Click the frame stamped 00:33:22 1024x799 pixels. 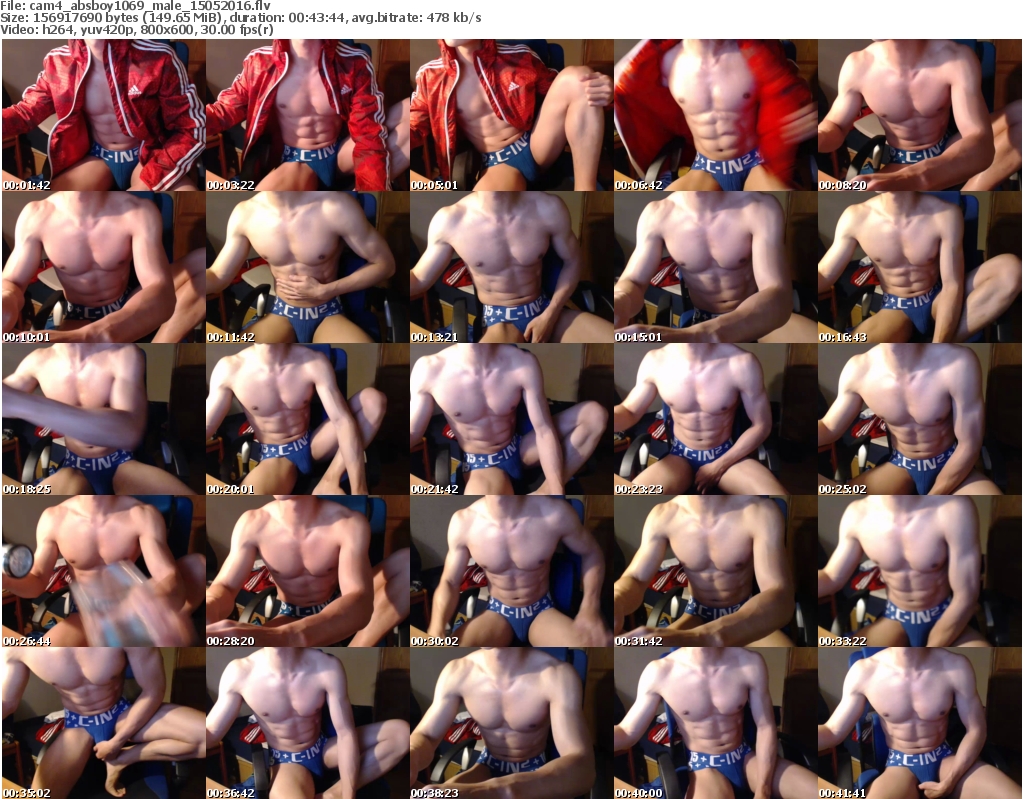click(919, 572)
